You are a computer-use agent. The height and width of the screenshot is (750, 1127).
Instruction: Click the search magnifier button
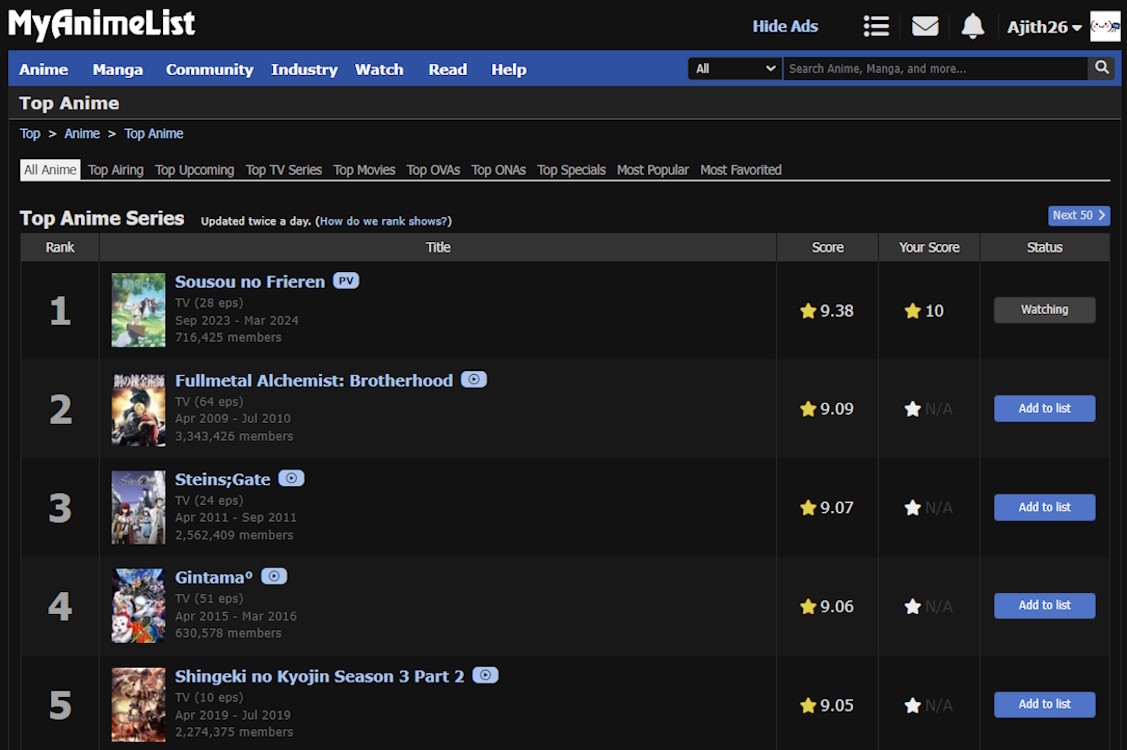1102,68
